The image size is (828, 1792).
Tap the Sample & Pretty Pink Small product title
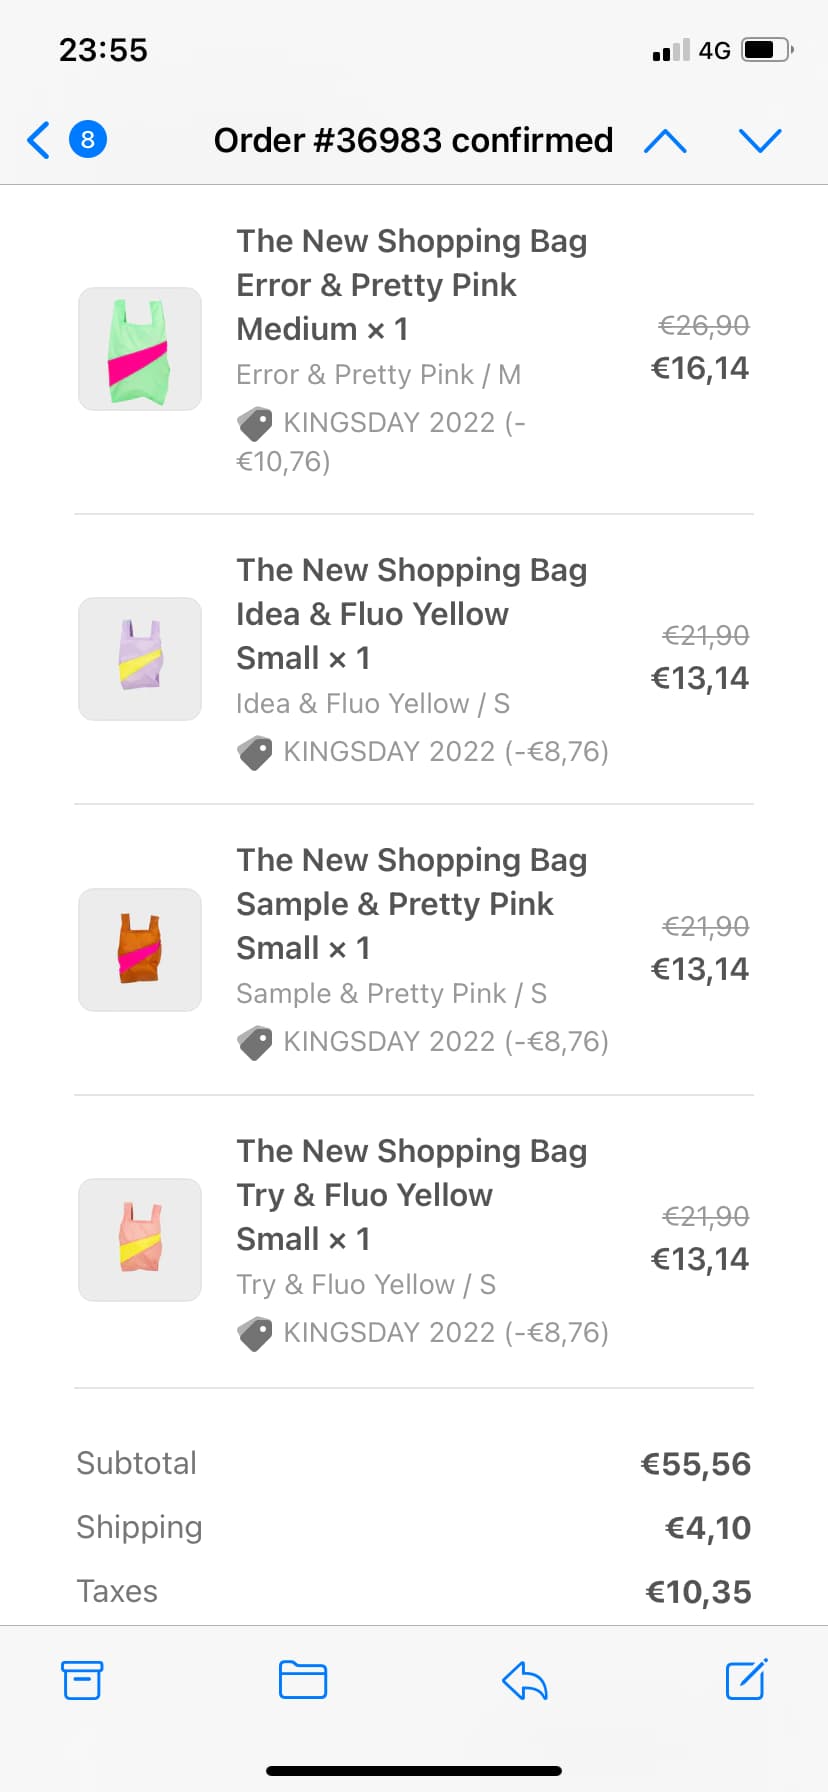(x=411, y=904)
